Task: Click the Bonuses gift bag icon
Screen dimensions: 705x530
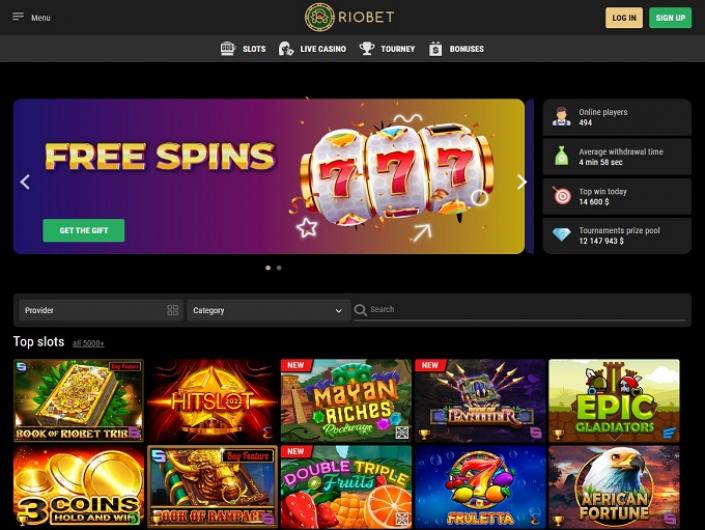Action: [x=435, y=49]
